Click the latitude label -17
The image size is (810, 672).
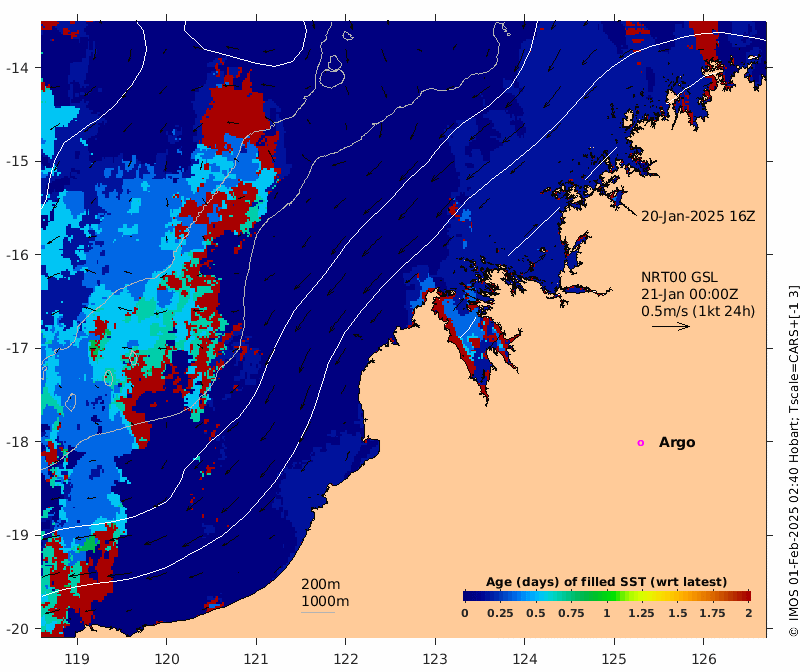pos(17,348)
